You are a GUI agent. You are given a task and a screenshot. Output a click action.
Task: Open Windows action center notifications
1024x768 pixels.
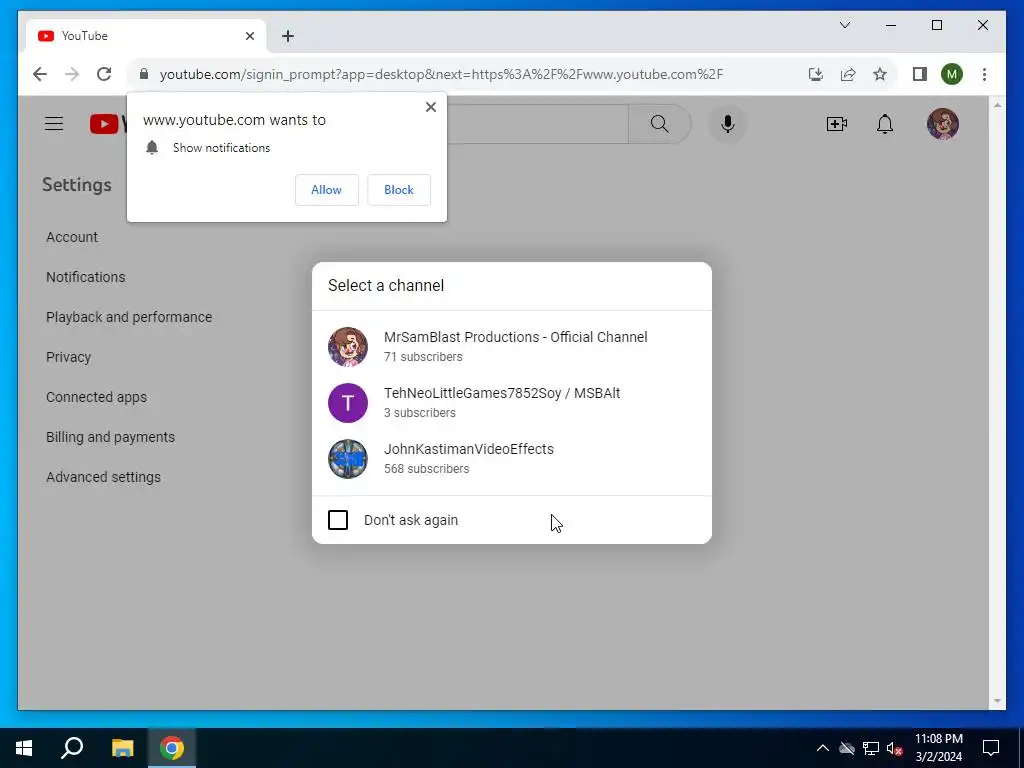coord(991,748)
